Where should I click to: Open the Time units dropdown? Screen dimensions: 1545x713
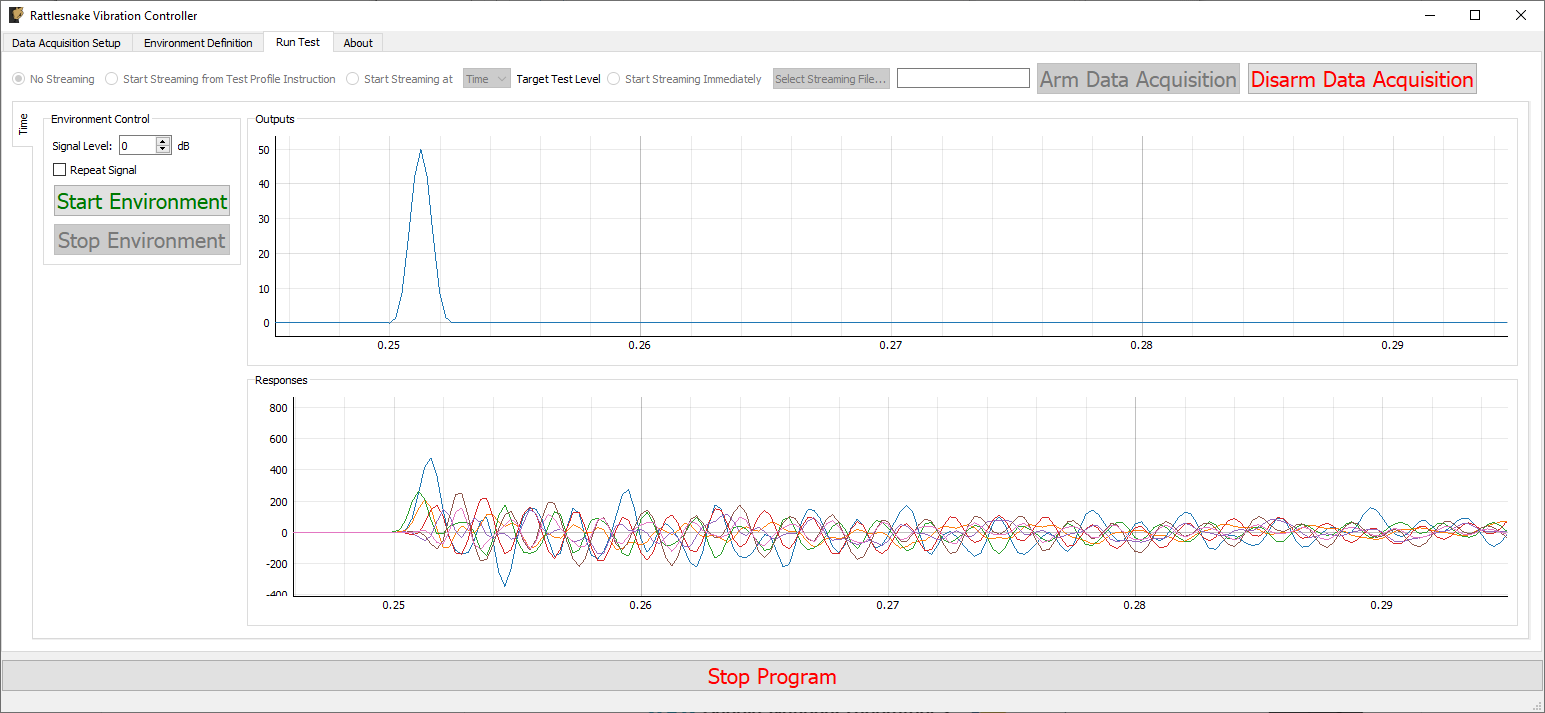coord(486,78)
